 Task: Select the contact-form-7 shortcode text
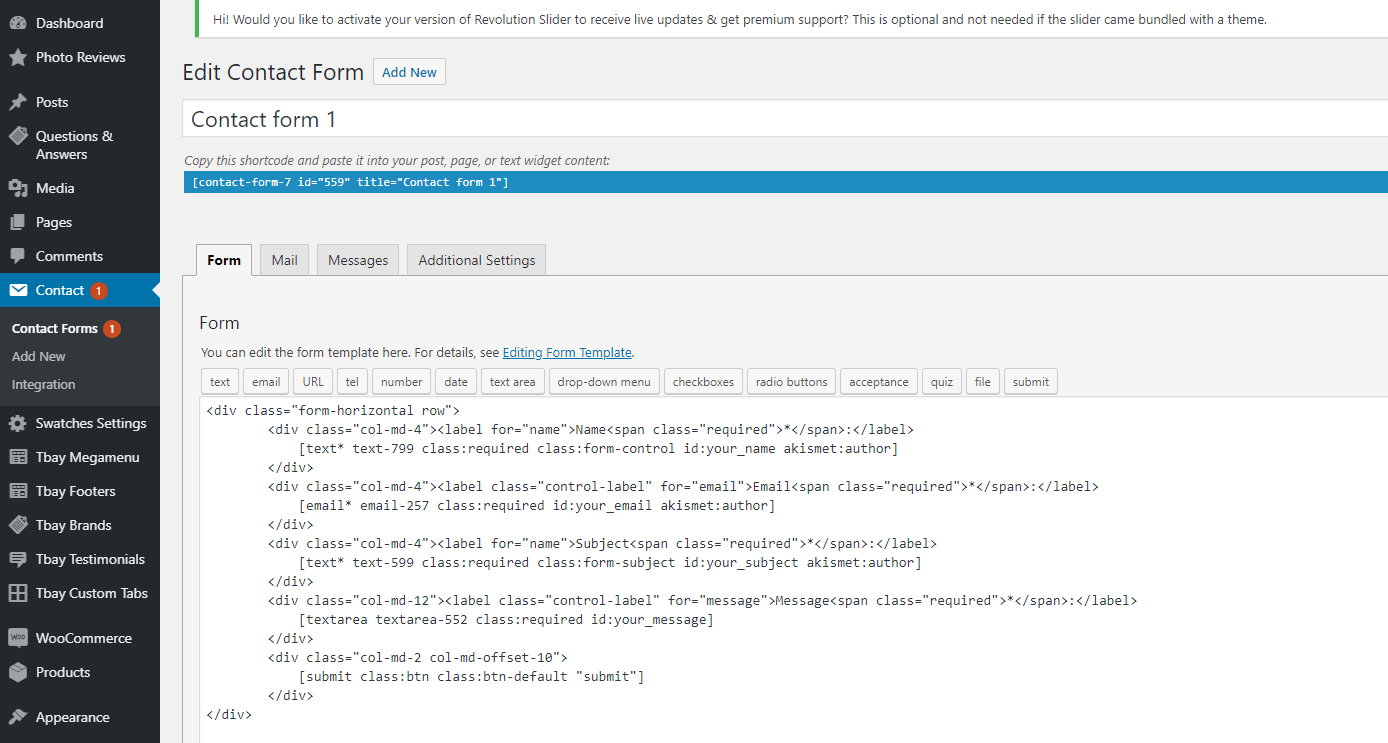coord(350,182)
